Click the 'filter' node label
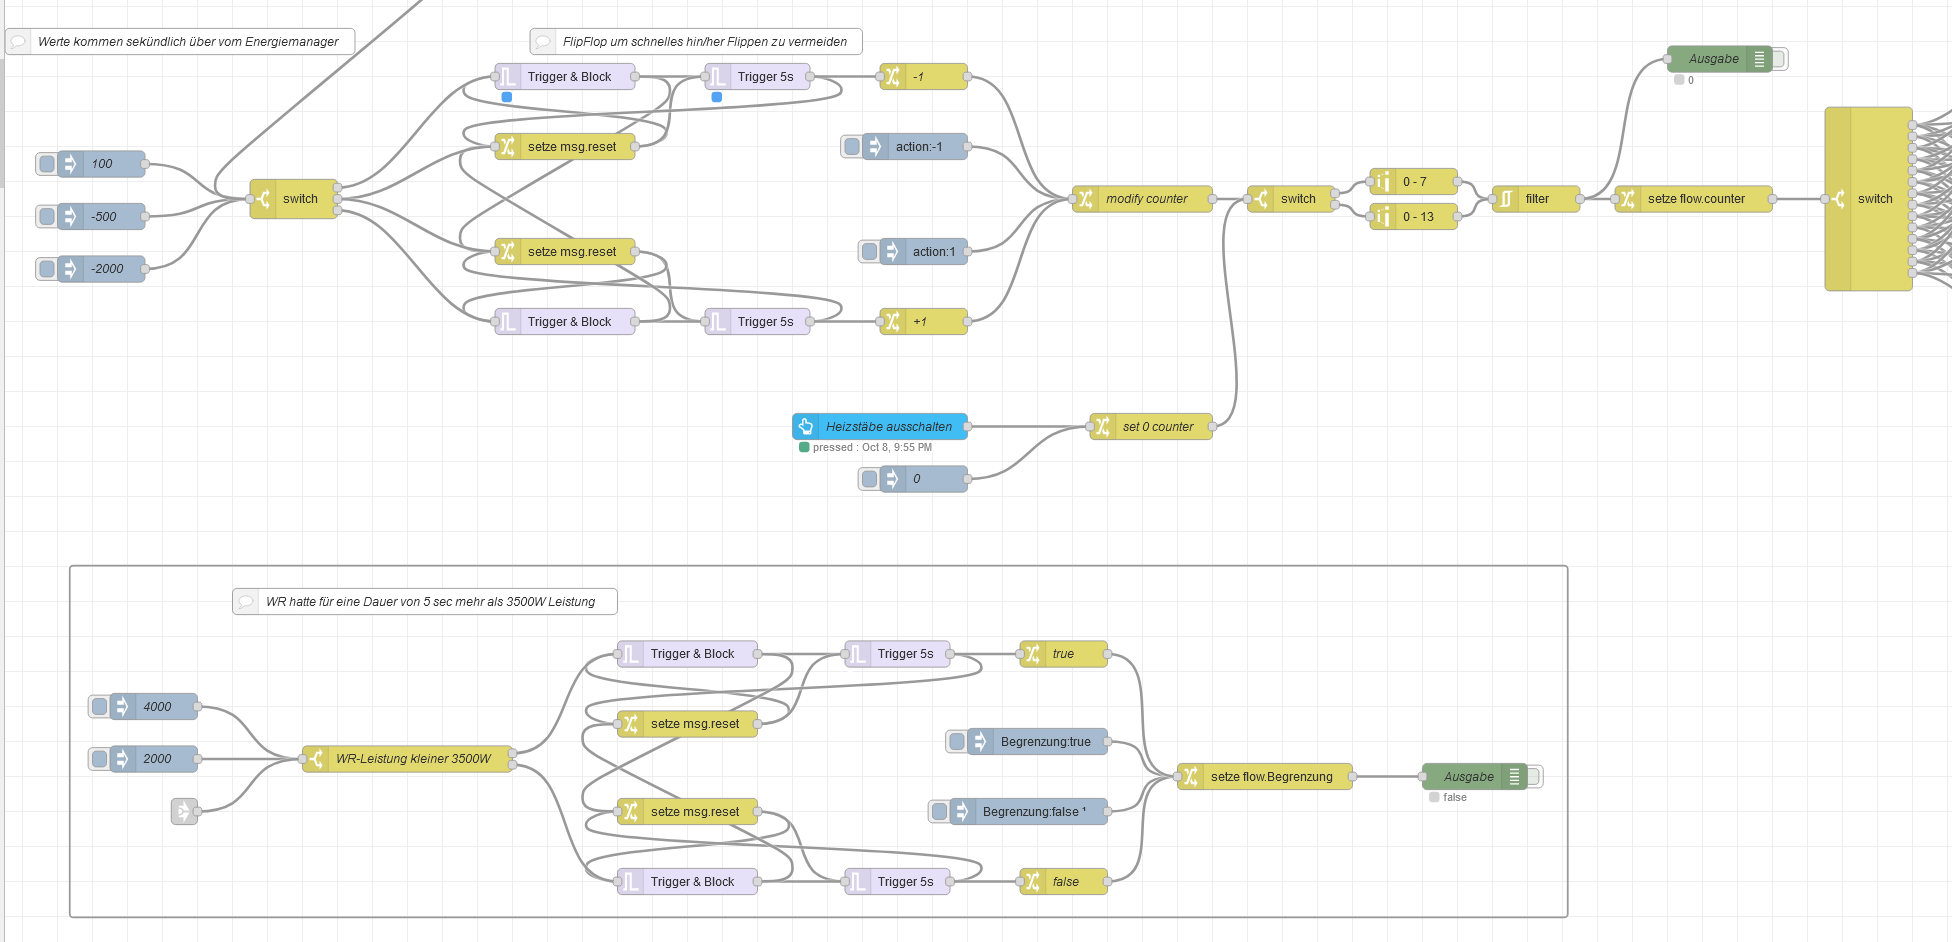Image resolution: width=1952 pixels, height=942 pixels. click(x=1537, y=199)
